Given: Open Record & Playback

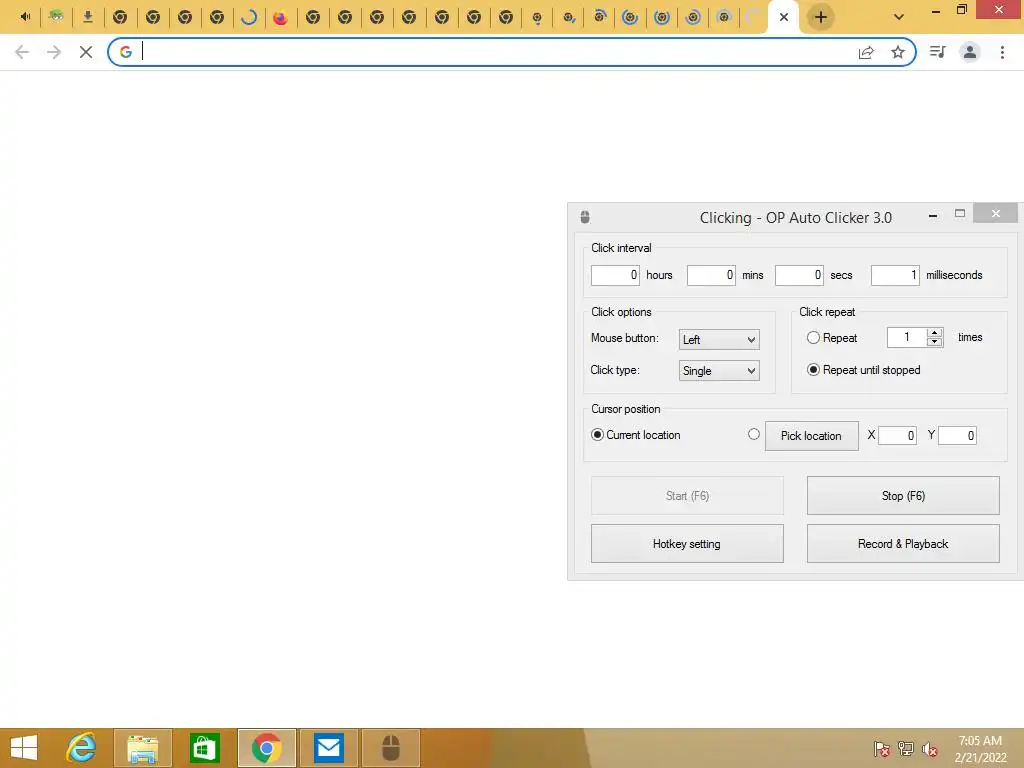Looking at the screenshot, I should 903,543.
